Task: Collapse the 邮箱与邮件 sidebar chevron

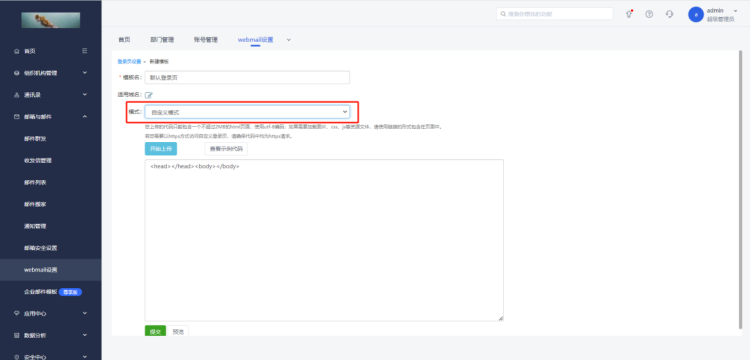Action: [x=85, y=116]
